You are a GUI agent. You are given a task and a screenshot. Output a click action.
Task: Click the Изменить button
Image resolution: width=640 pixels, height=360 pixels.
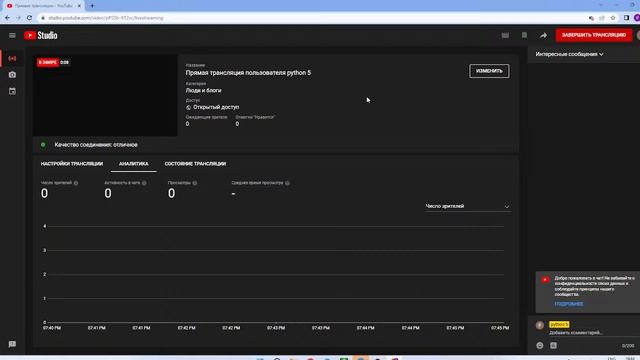(489, 71)
